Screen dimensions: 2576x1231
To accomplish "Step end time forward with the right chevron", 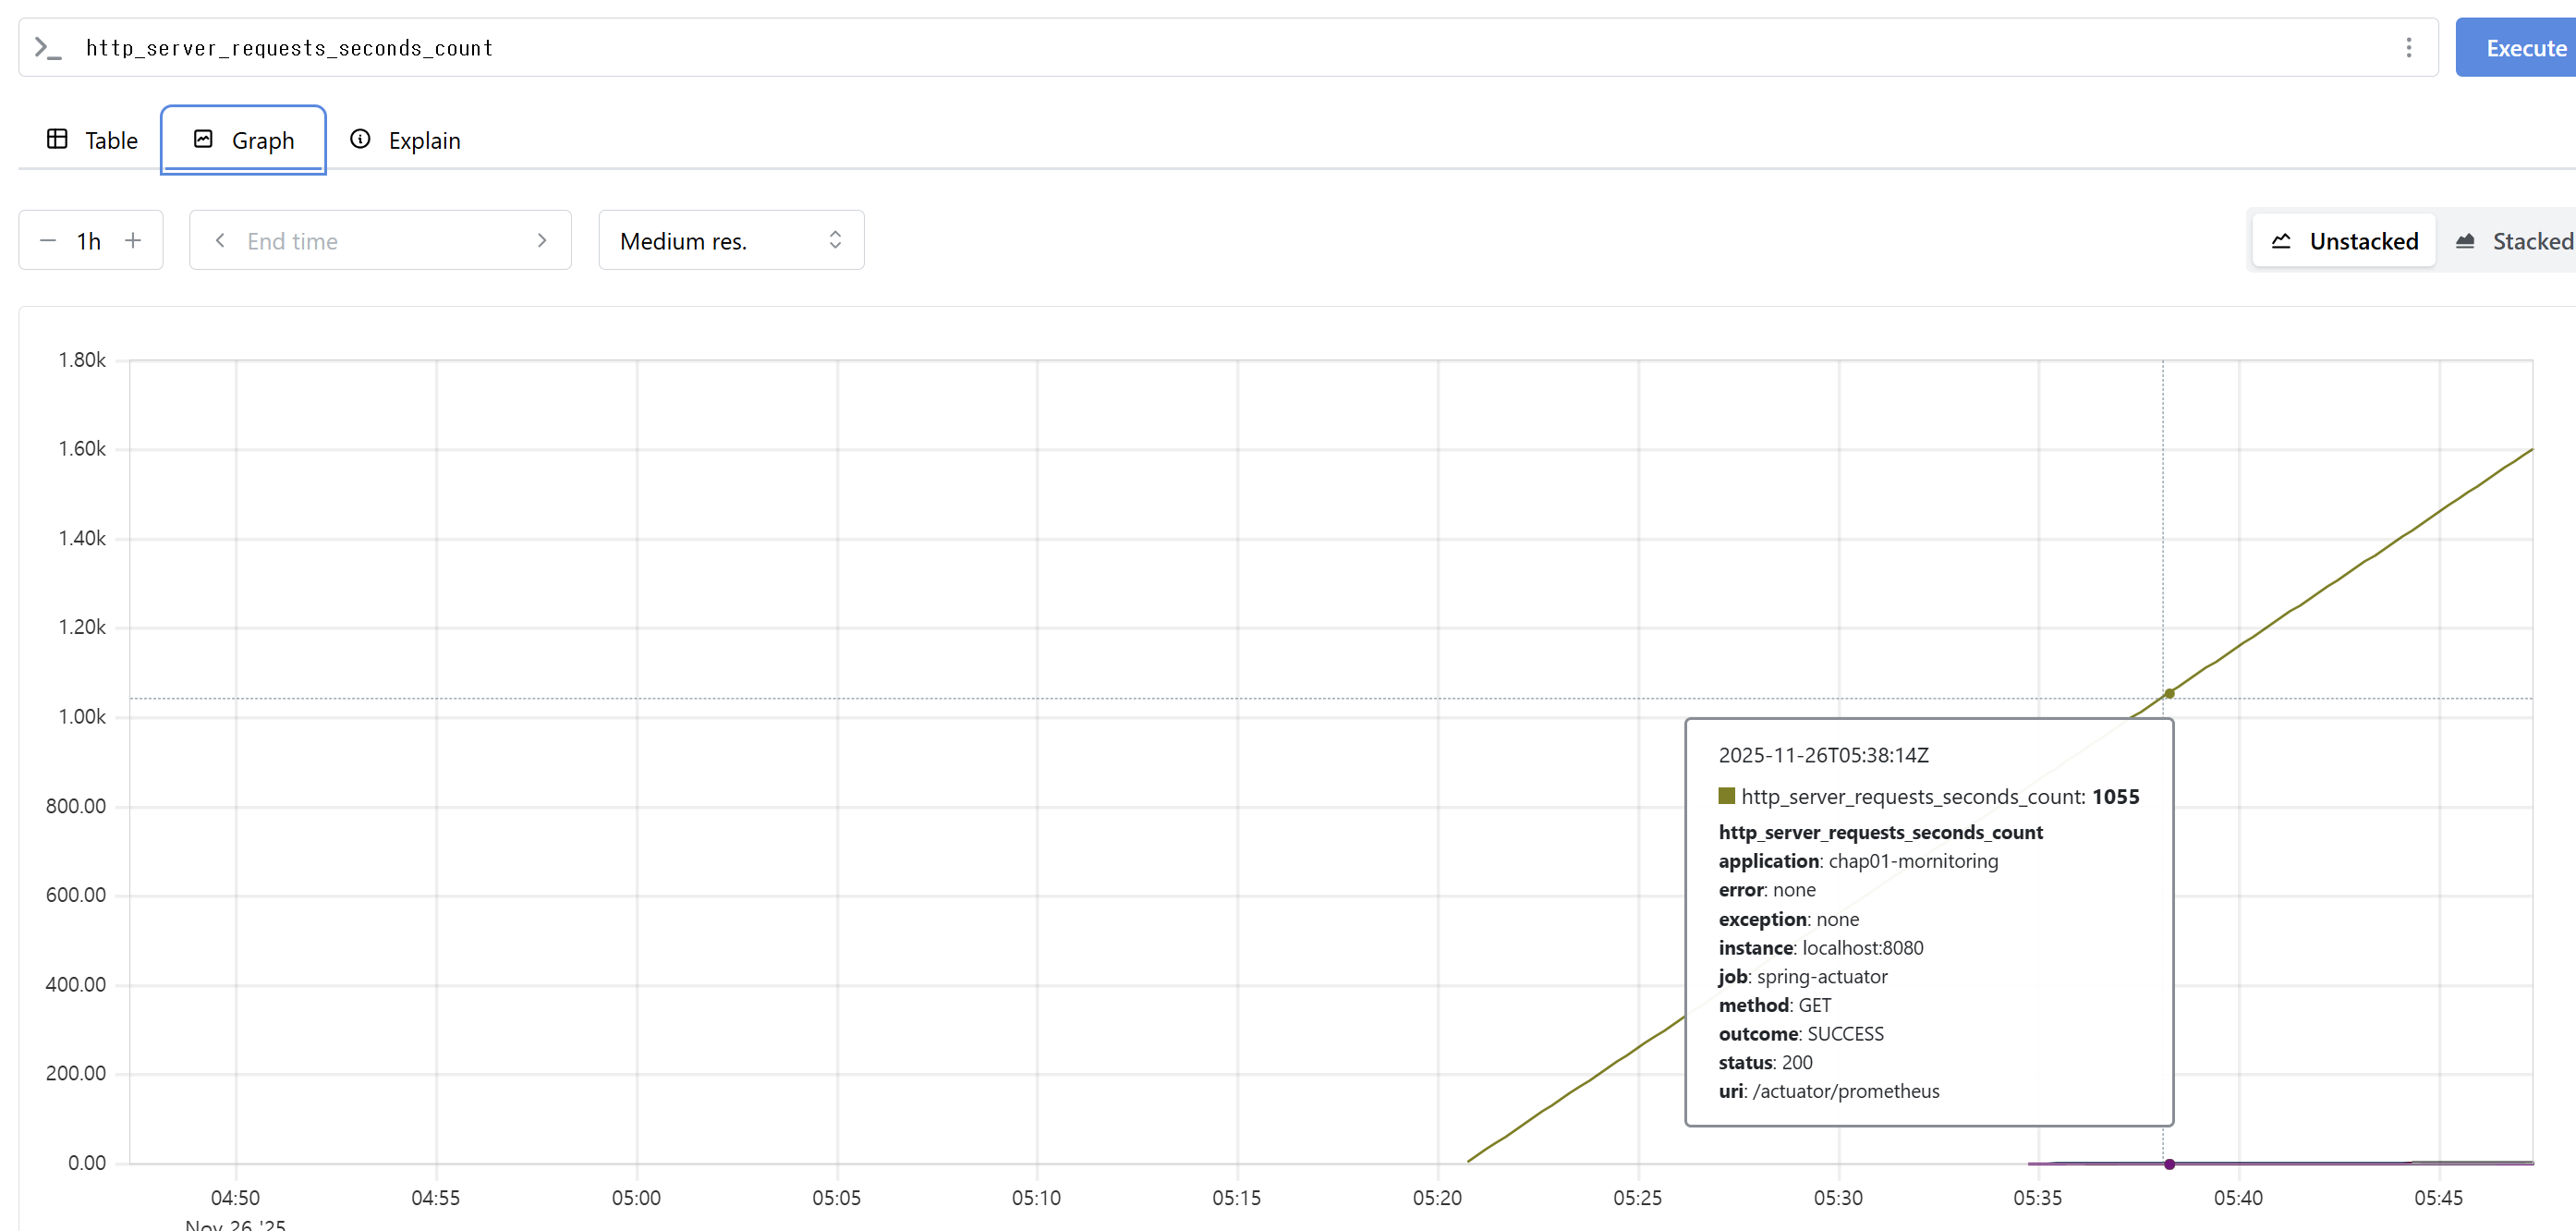I will pos(542,240).
